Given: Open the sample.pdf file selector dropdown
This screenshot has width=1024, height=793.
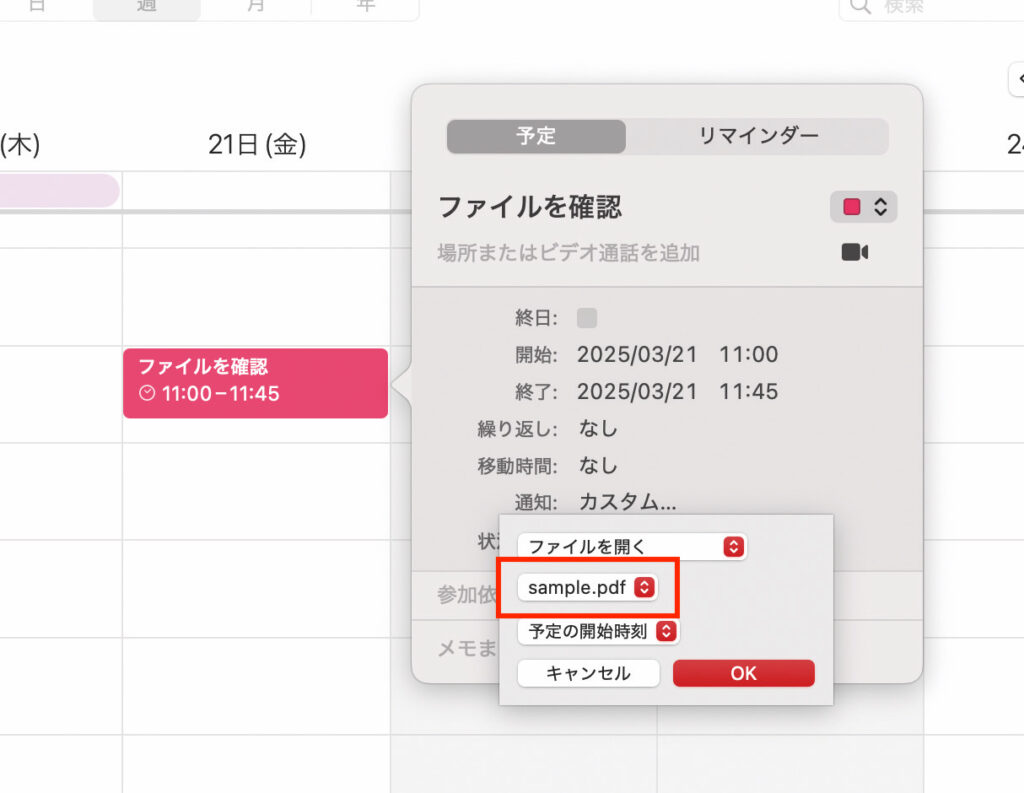Looking at the screenshot, I should click(x=588, y=588).
